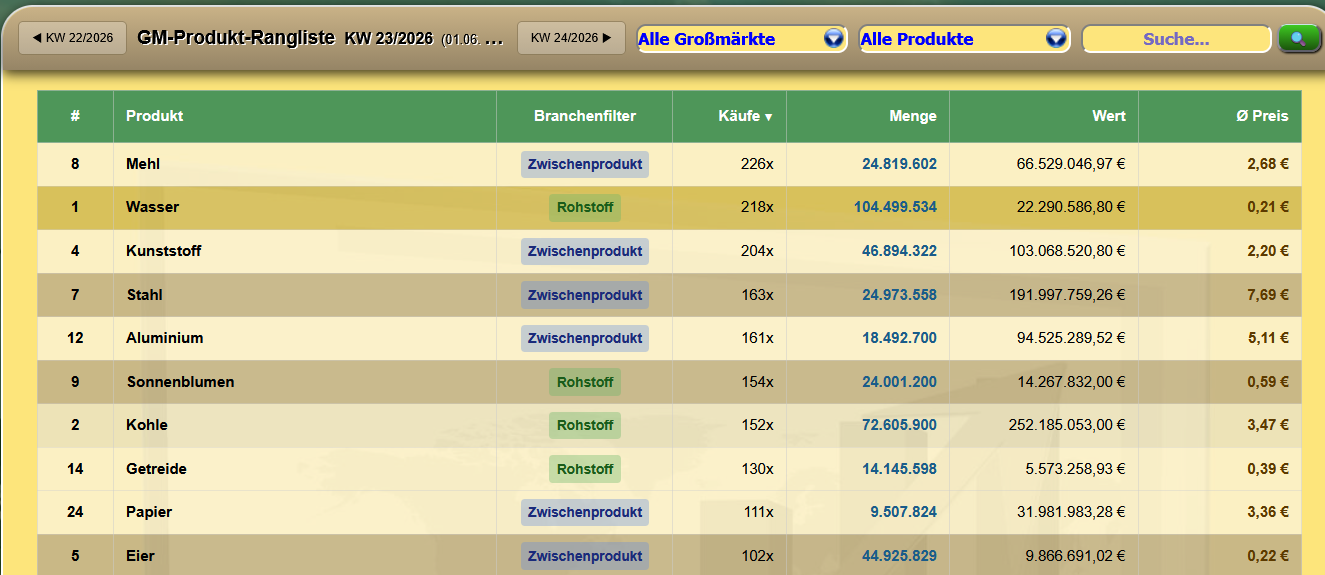
Task: Select value 191.997.759,26 € for Stahl
Action: [x=1067, y=295]
